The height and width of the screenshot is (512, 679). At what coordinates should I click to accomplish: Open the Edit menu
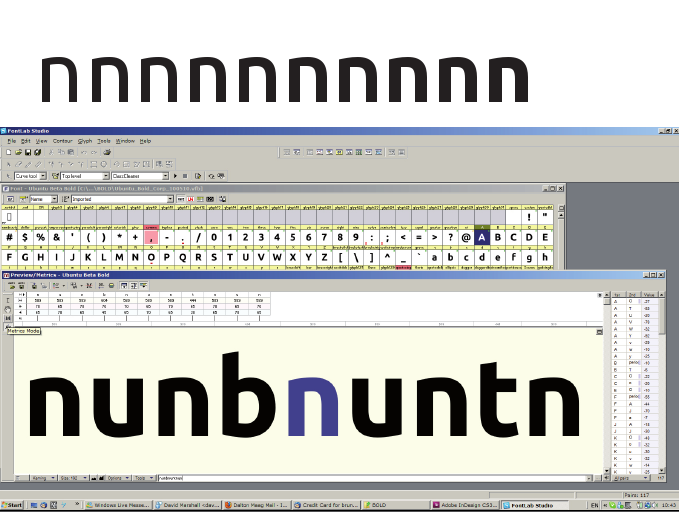click(26, 141)
